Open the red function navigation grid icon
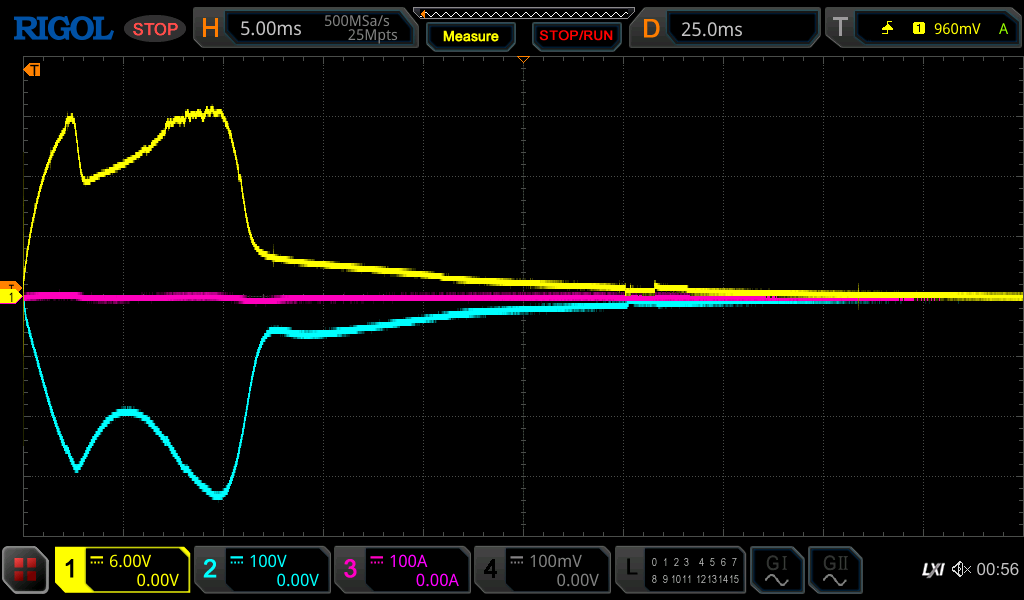 (x=27, y=570)
